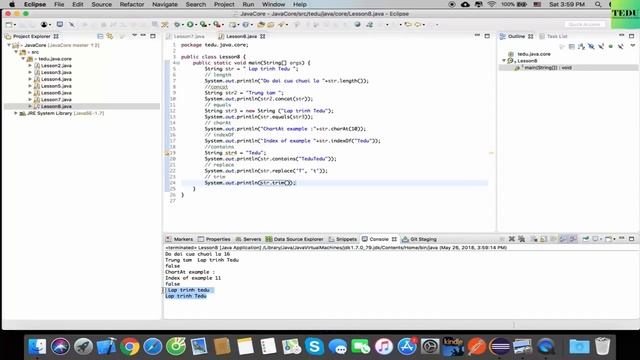Open the Git Staging tab

(x=419, y=239)
